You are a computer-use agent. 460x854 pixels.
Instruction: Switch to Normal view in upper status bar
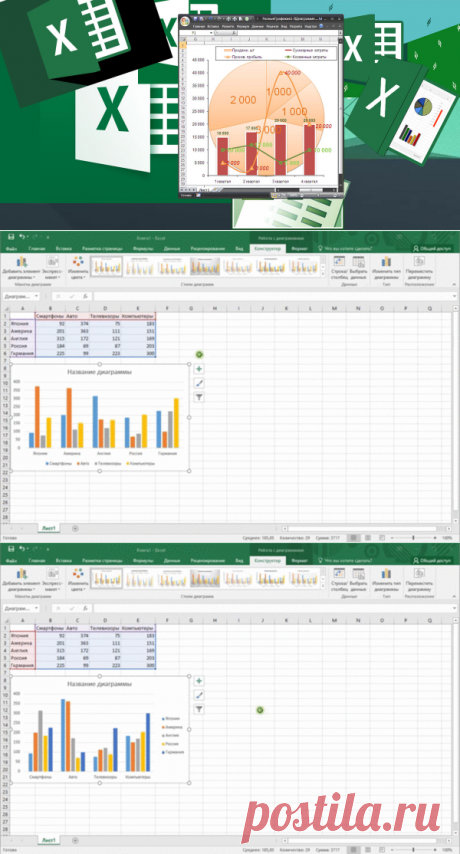tap(354, 538)
